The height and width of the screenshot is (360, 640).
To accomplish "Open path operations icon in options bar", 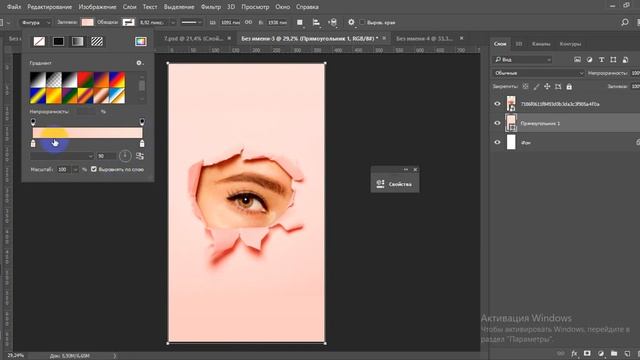I will (300, 22).
